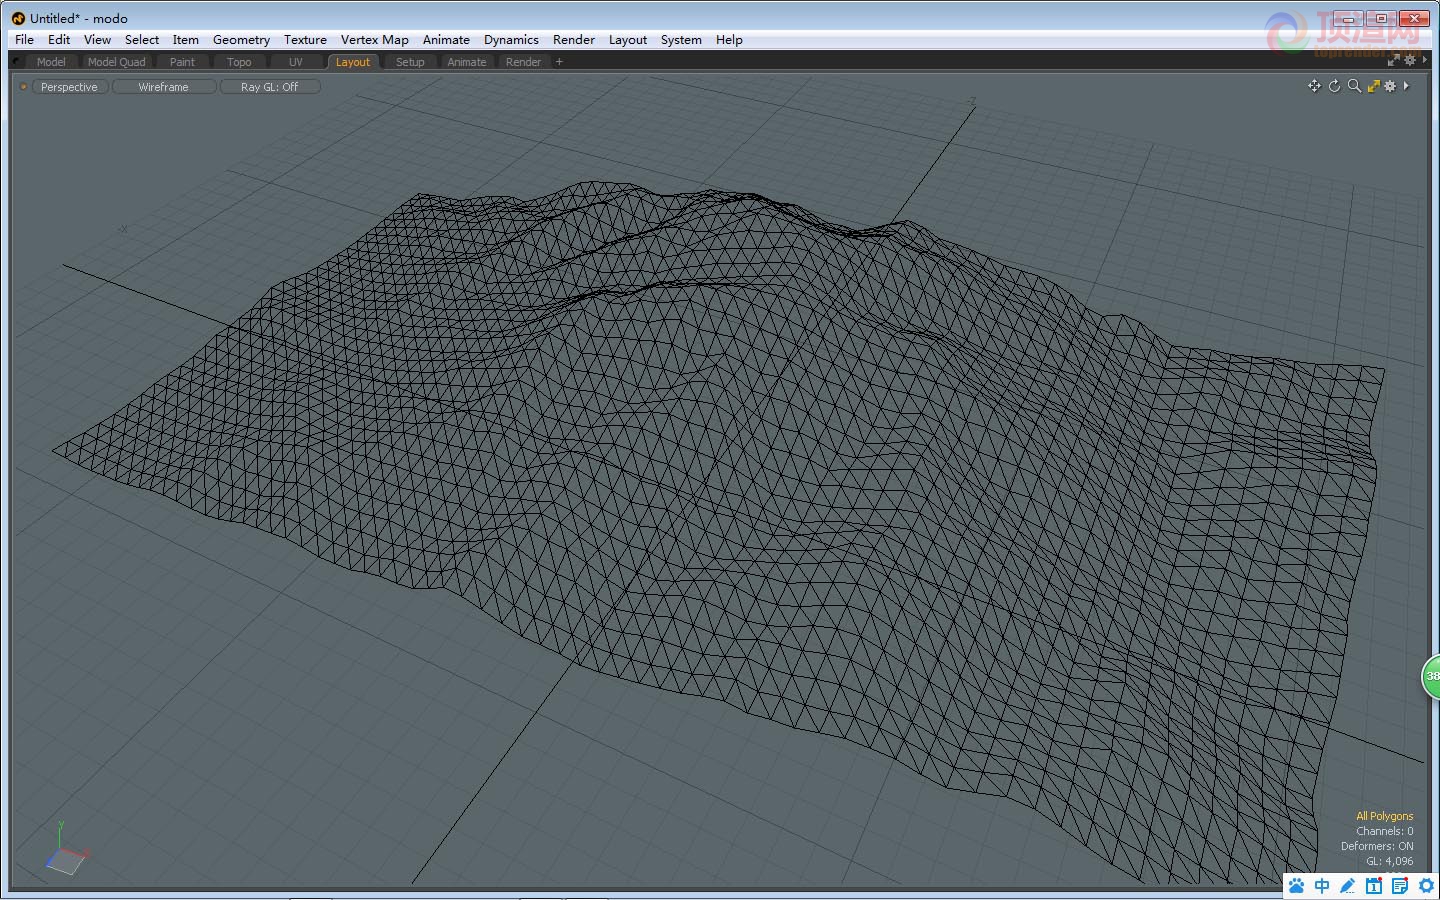
Task: Toggle the Chinese input mode icon
Action: 1322,886
